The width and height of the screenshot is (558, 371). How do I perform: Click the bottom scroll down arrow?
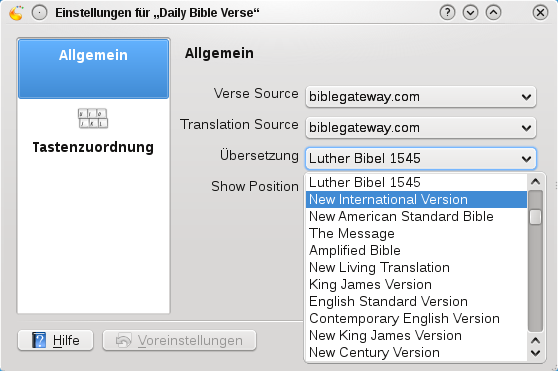pyautogui.click(x=535, y=353)
